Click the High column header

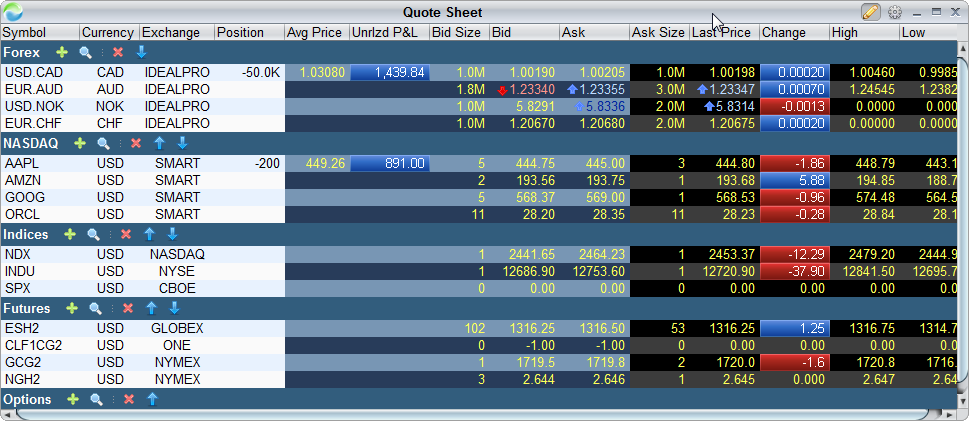point(864,33)
